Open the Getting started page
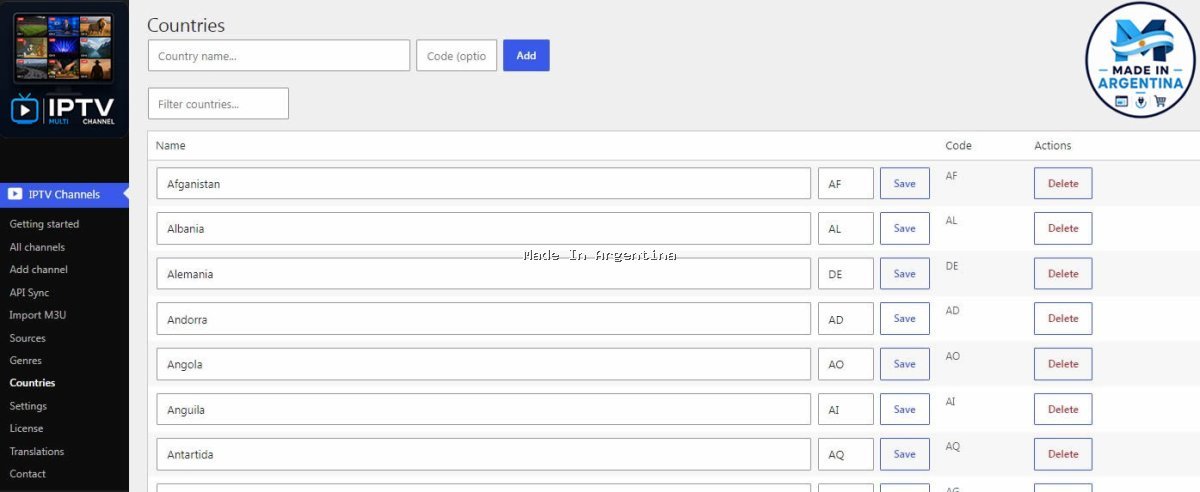Viewport: 1200px width, 492px height. pyautogui.click(x=44, y=224)
